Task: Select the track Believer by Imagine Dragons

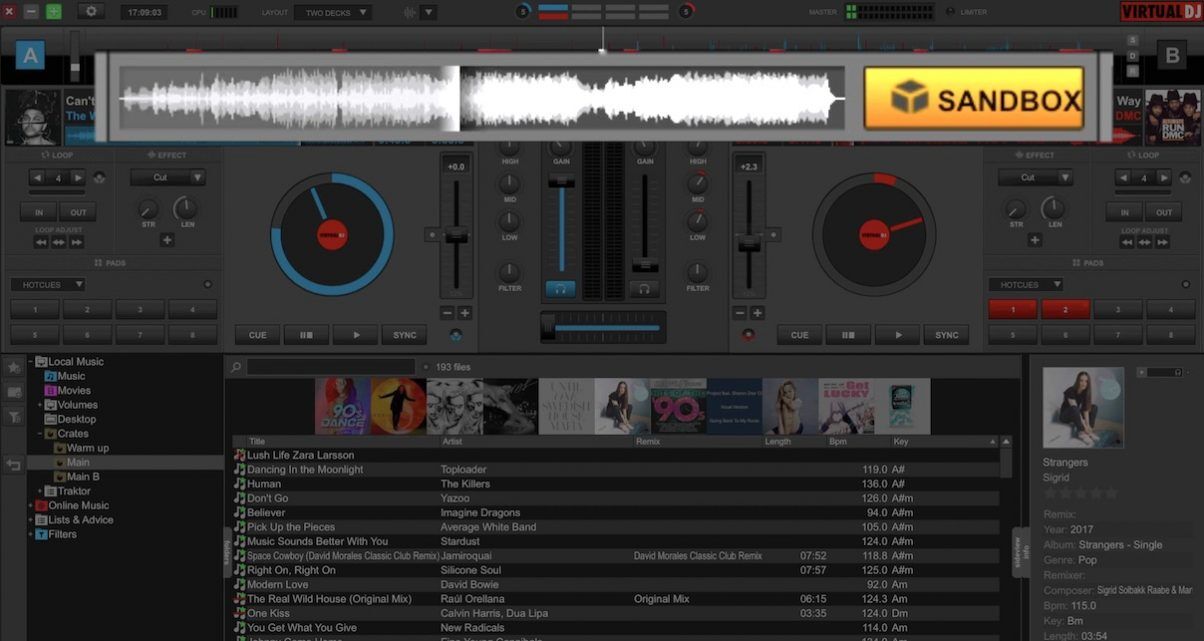Action: click(x=615, y=513)
